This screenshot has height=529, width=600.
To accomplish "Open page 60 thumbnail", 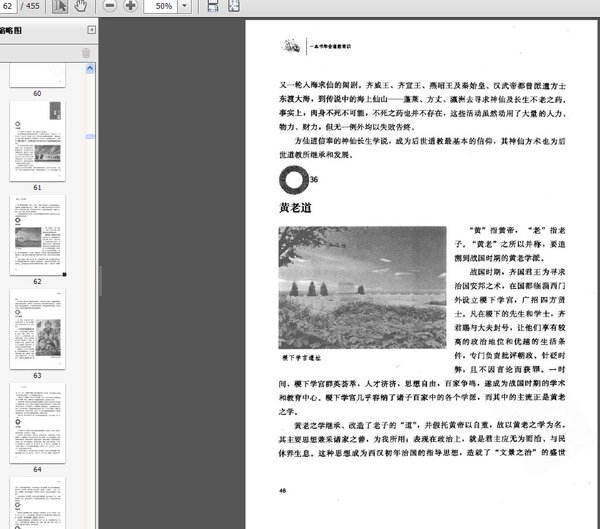I will (x=38, y=75).
